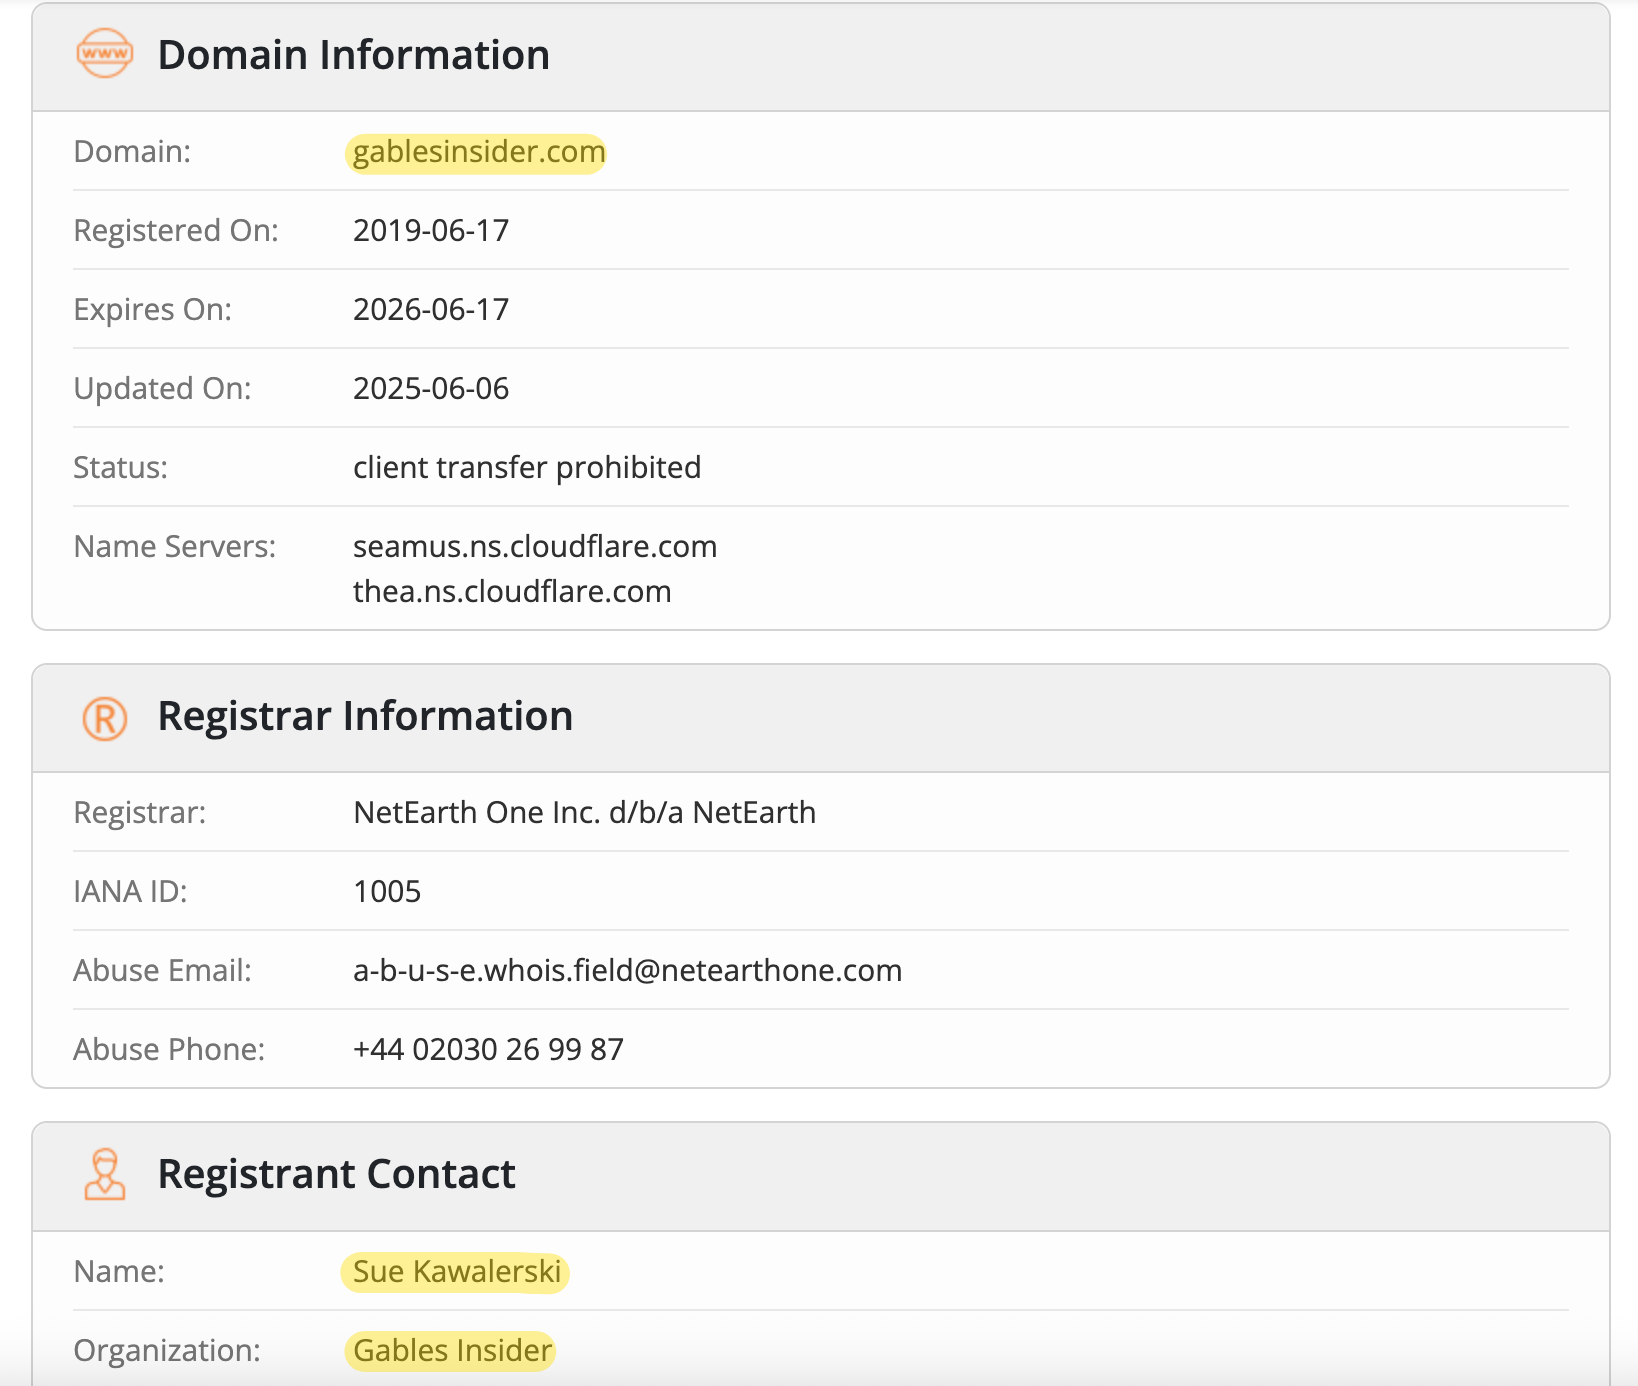1638x1386 pixels.
Task: Click the status client transfer prohibited
Action: (x=527, y=468)
